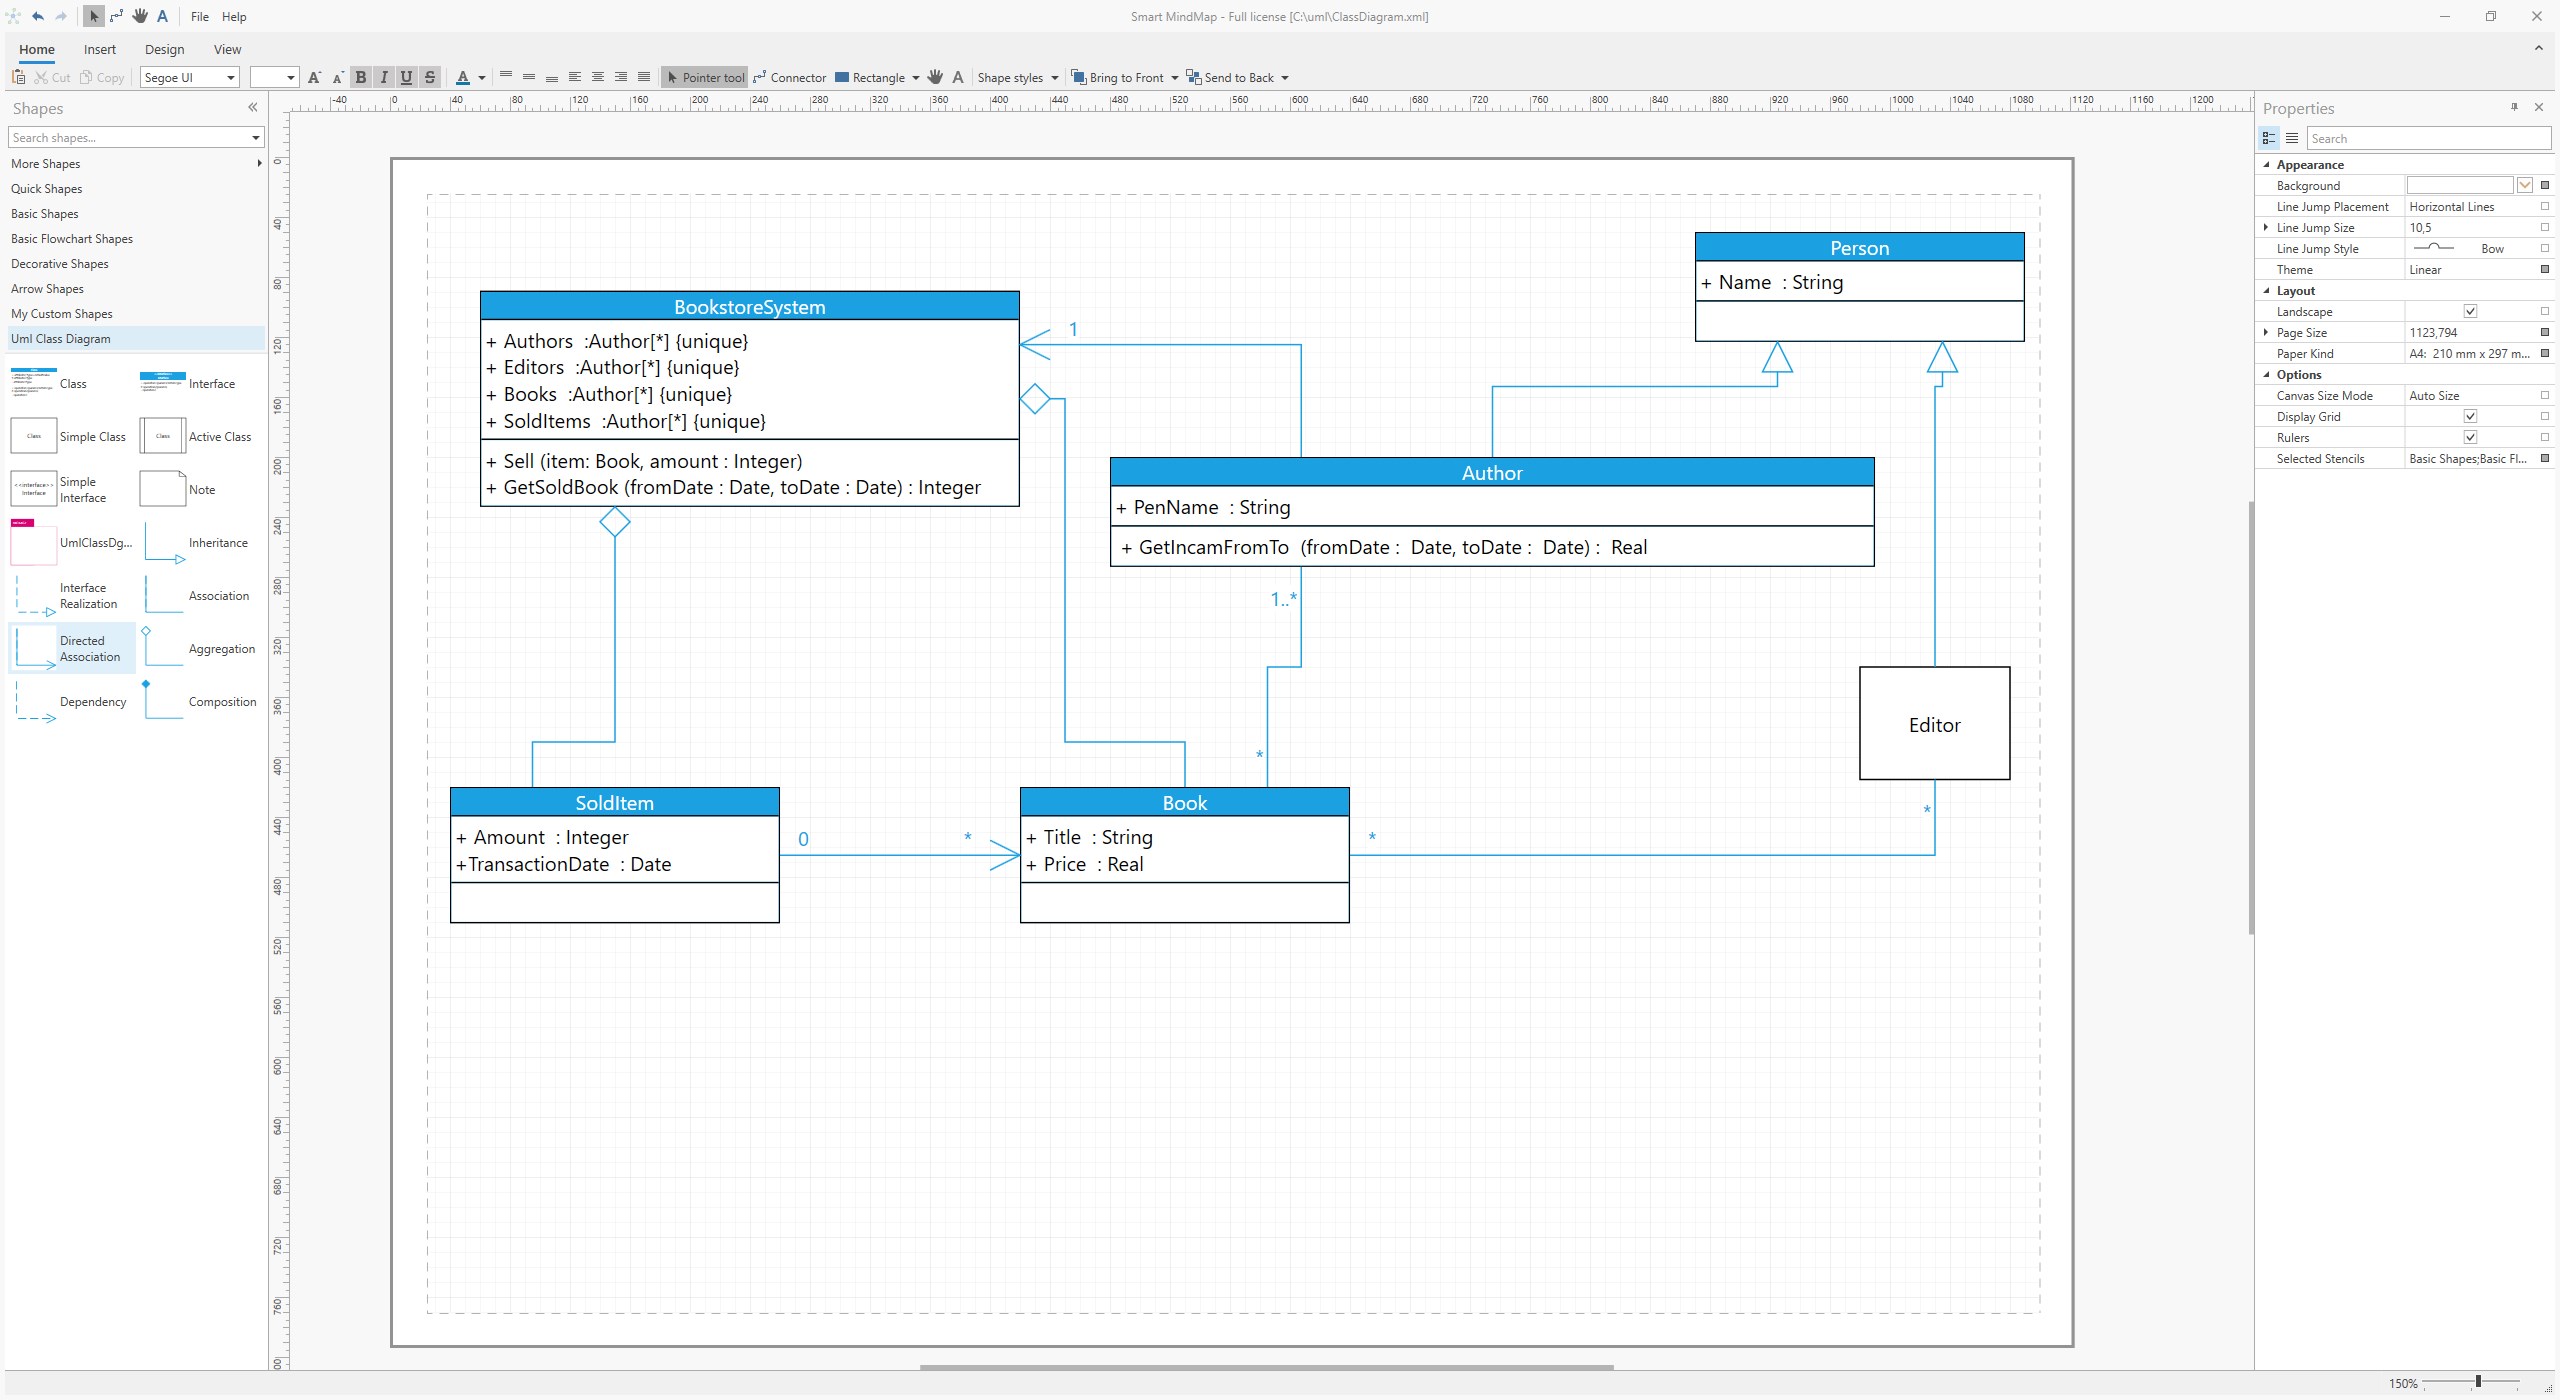The width and height of the screenshot is (2560, 1400).
Task: Click the Increase Font Size icon
Action: point(313,77)
